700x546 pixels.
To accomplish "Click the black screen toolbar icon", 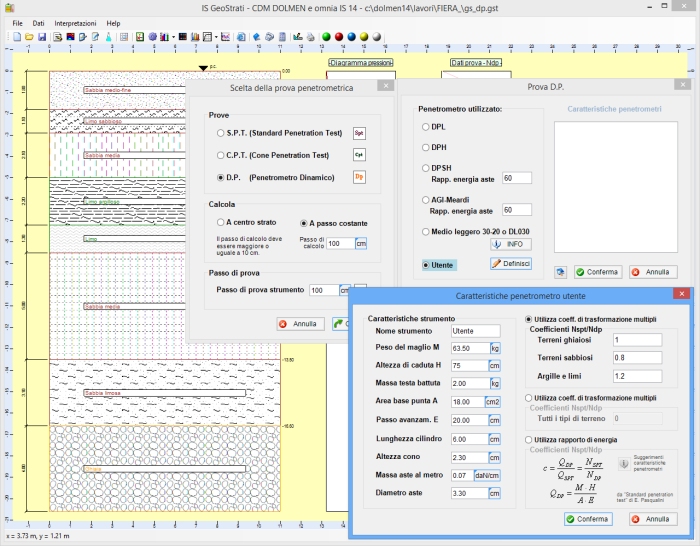I will [x=183, y=37].
